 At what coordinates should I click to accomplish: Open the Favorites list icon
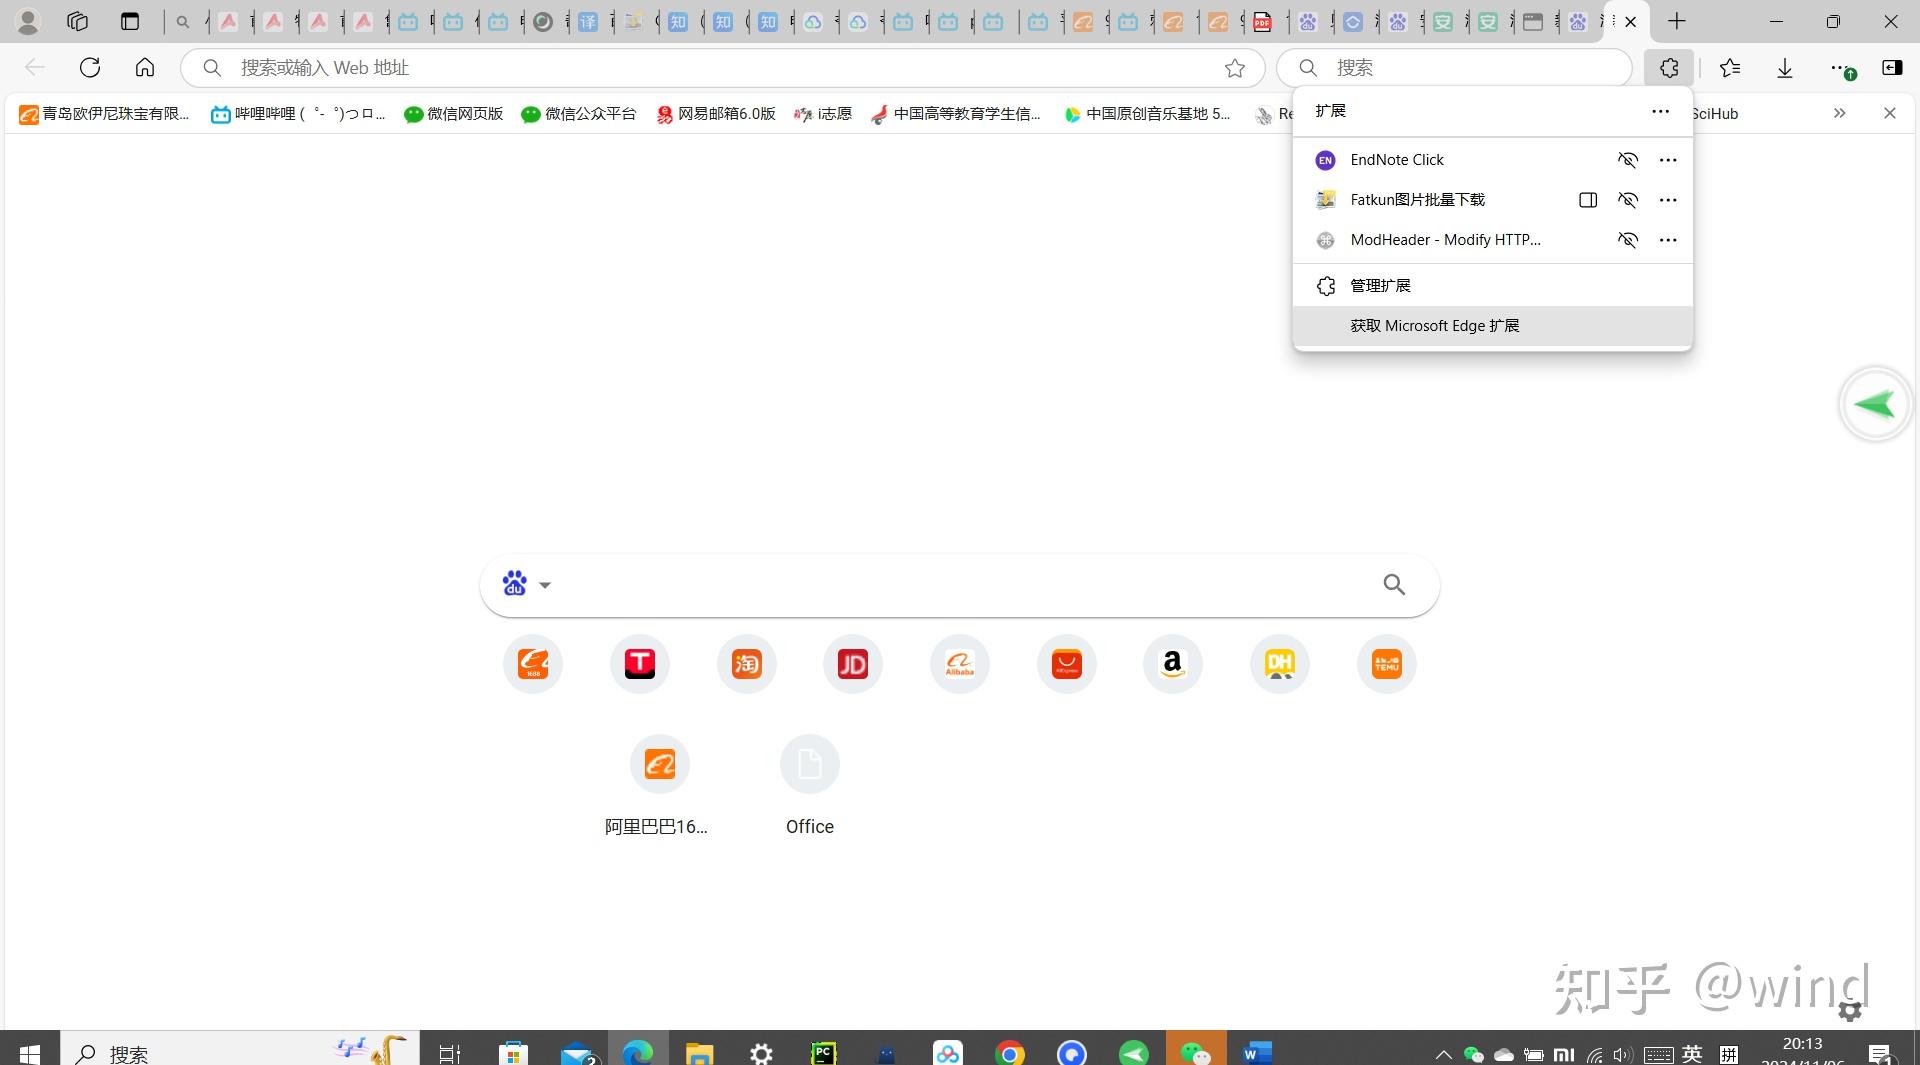[1730, 68]
